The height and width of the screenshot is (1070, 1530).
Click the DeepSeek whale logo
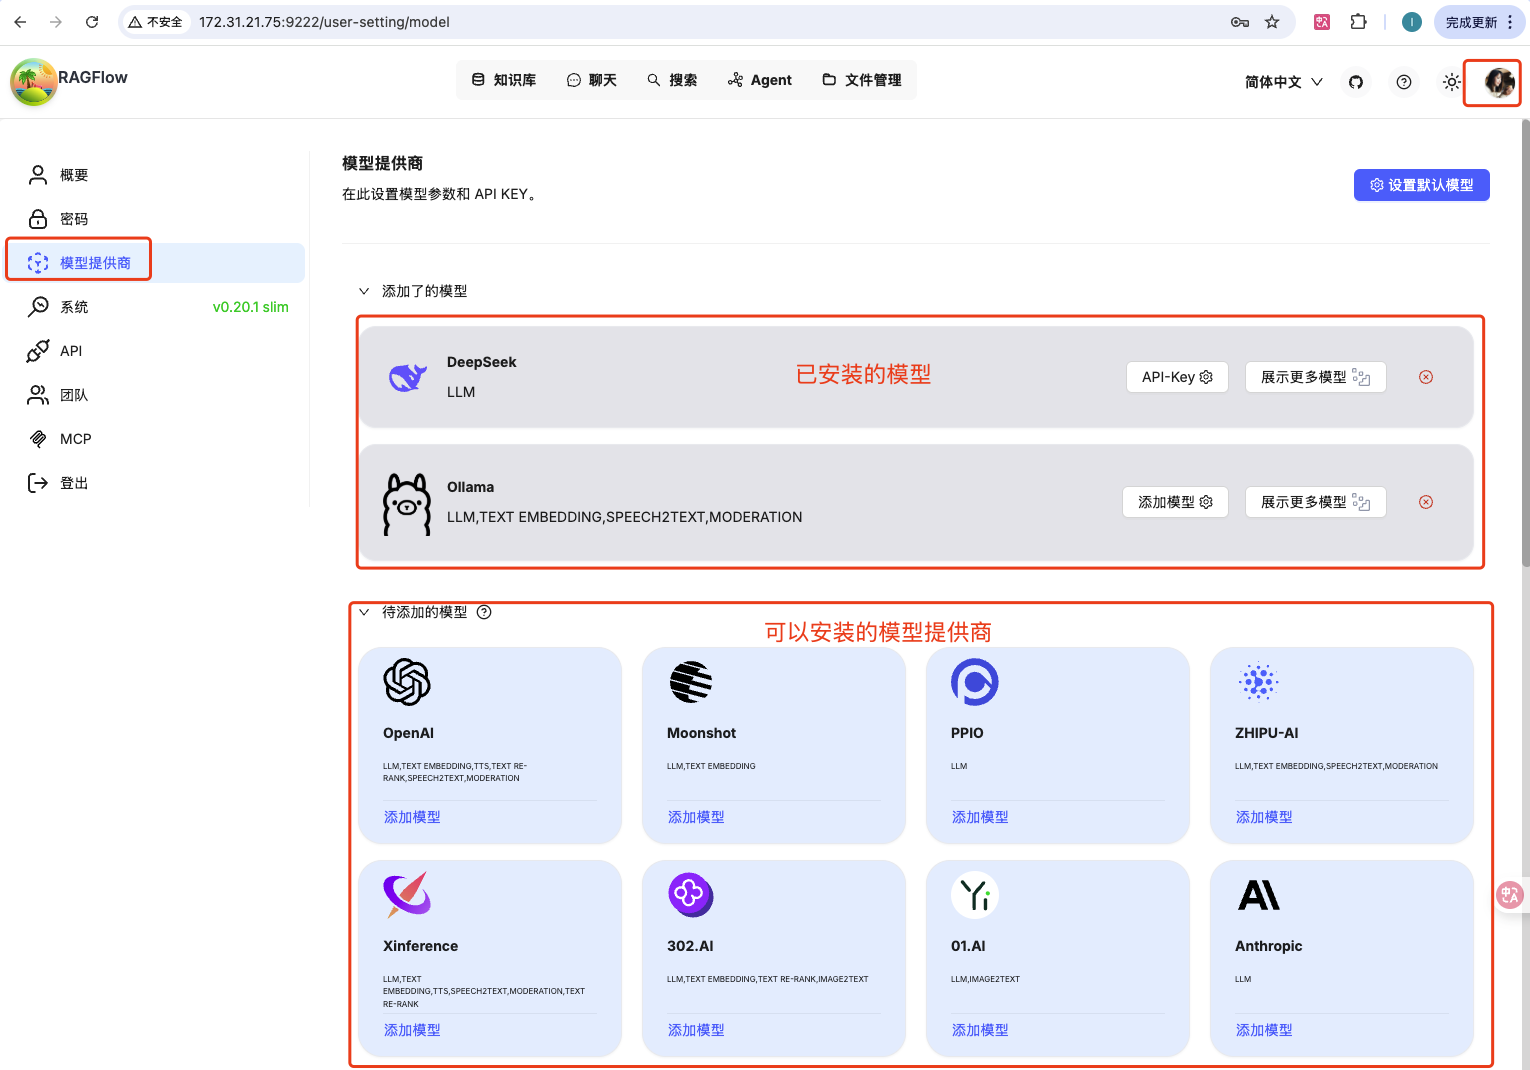click(x=407, y=377)
